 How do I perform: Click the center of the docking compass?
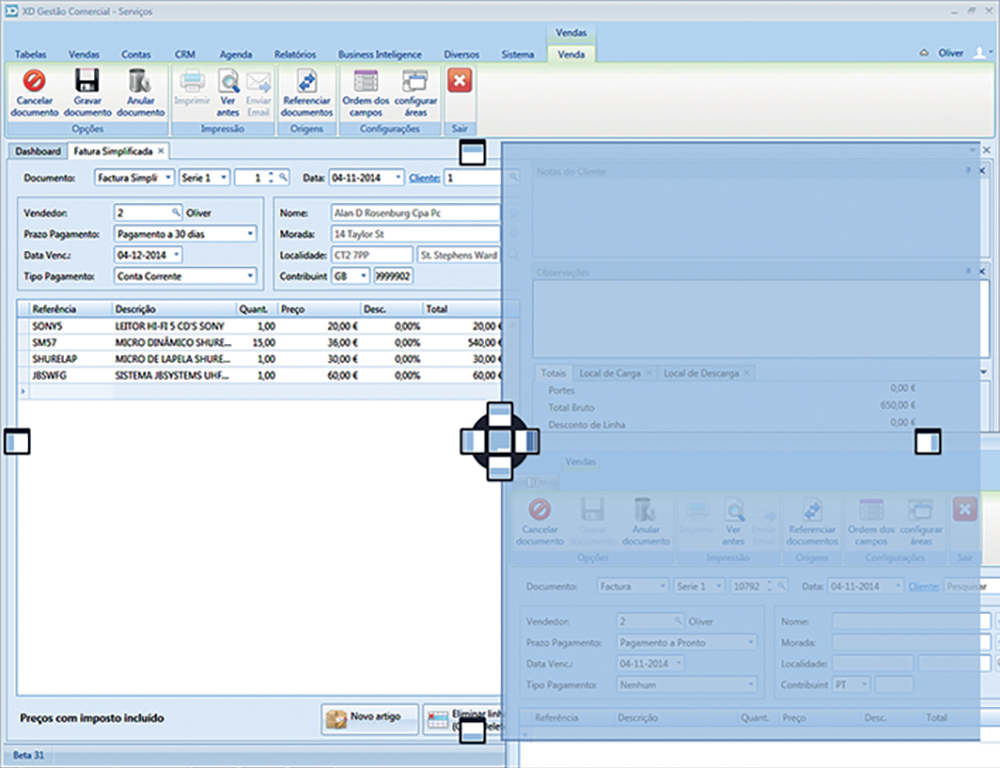500,441
